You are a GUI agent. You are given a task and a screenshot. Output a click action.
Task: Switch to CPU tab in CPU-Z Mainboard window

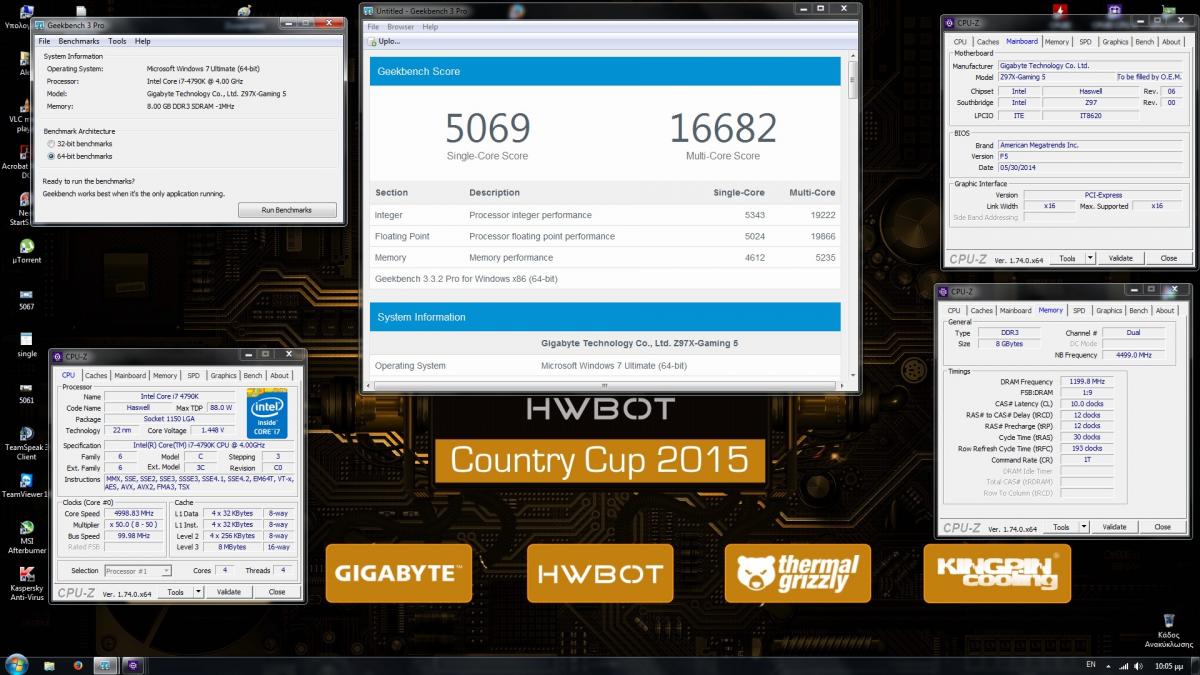(x=960, y=42)
